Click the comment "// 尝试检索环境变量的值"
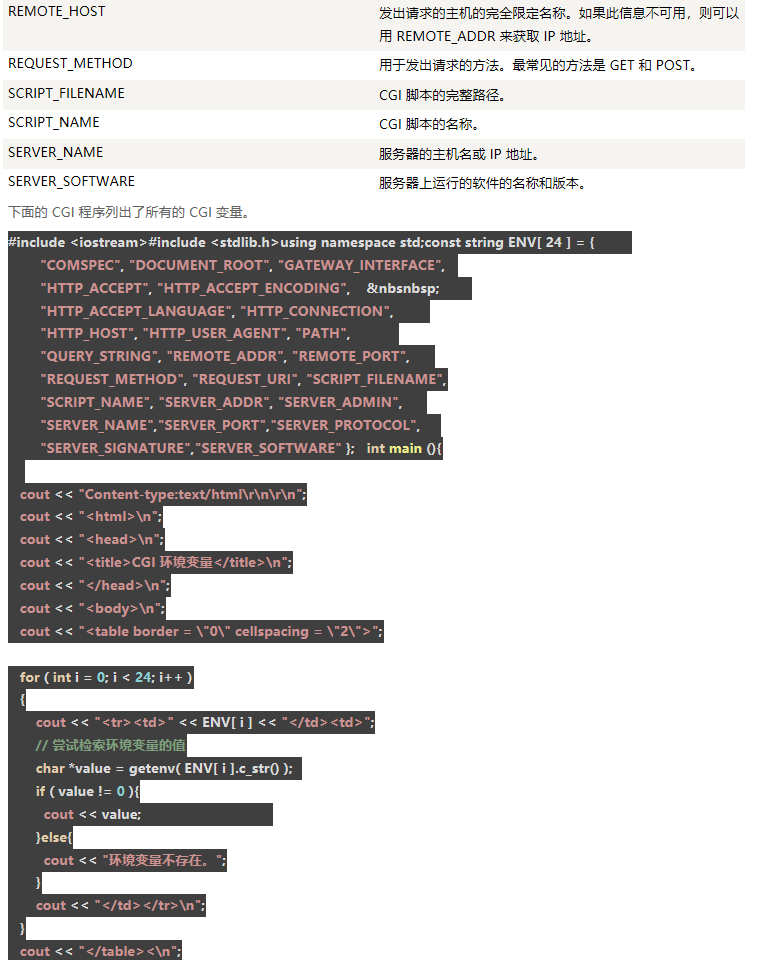 coord(111,746)
